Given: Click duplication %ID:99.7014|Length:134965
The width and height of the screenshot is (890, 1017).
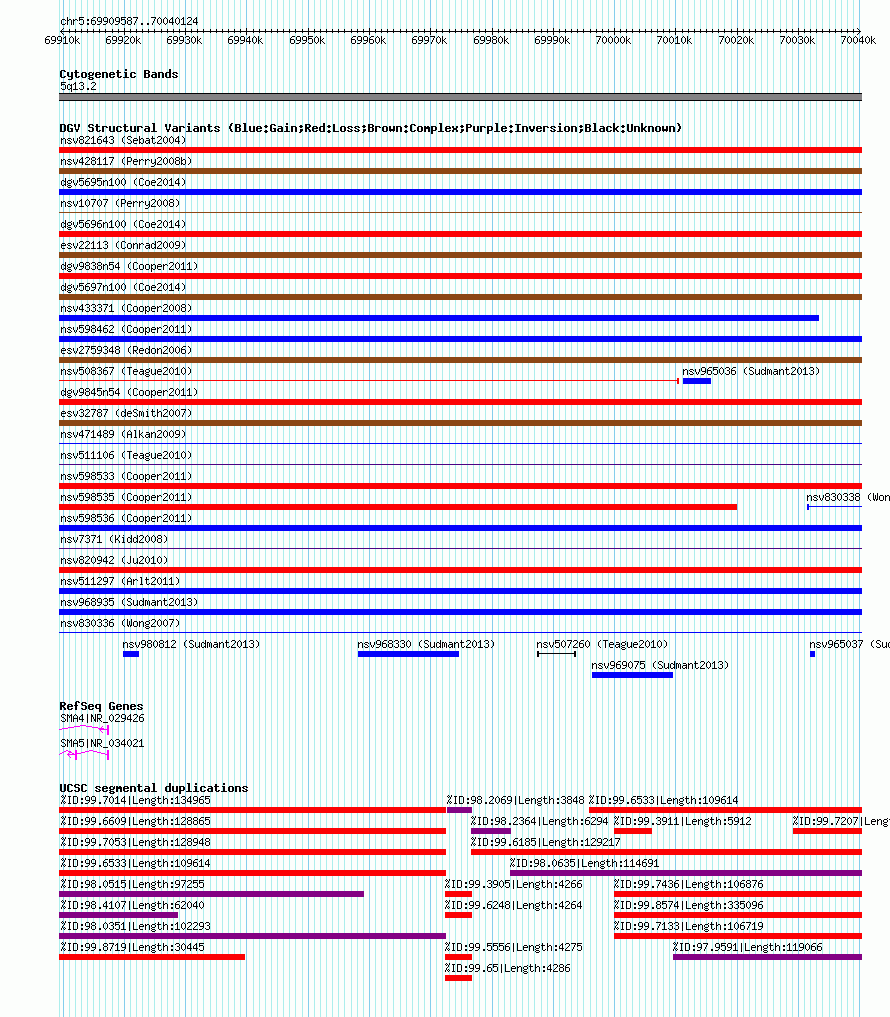Looking at the screenshot, I should (252, 810).
